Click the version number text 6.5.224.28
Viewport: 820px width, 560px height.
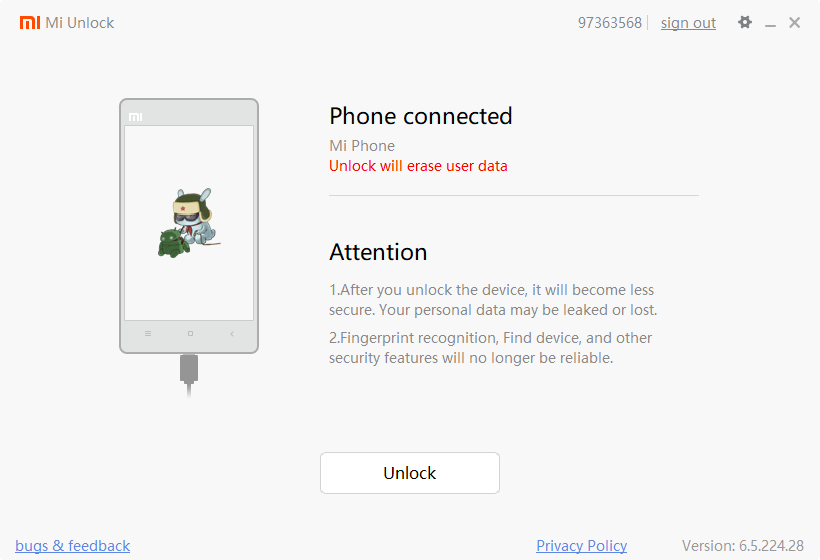click(x=771, y=545)
